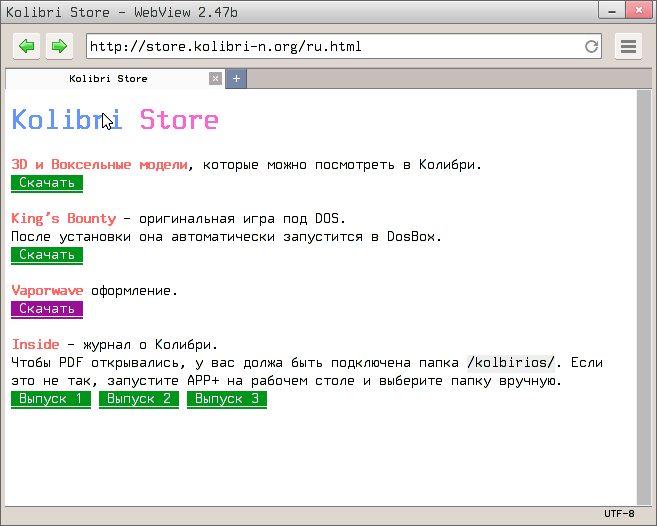Focus the URL address field
Screen dimensions: 657x526
pos(330,46)
